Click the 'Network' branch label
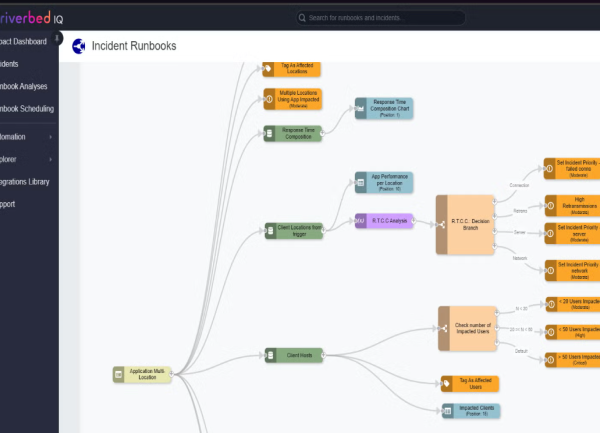 (520, 258)
